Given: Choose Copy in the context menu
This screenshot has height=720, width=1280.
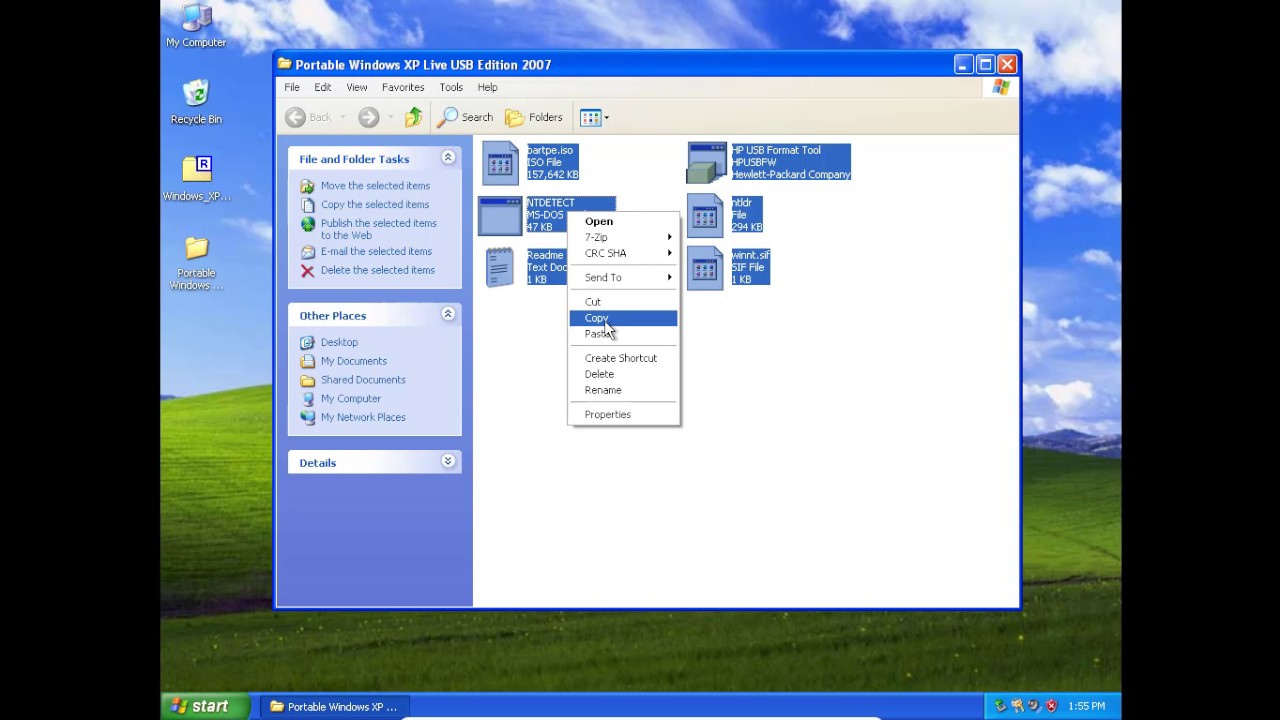Looking at the screenshot, I should 624,318.
